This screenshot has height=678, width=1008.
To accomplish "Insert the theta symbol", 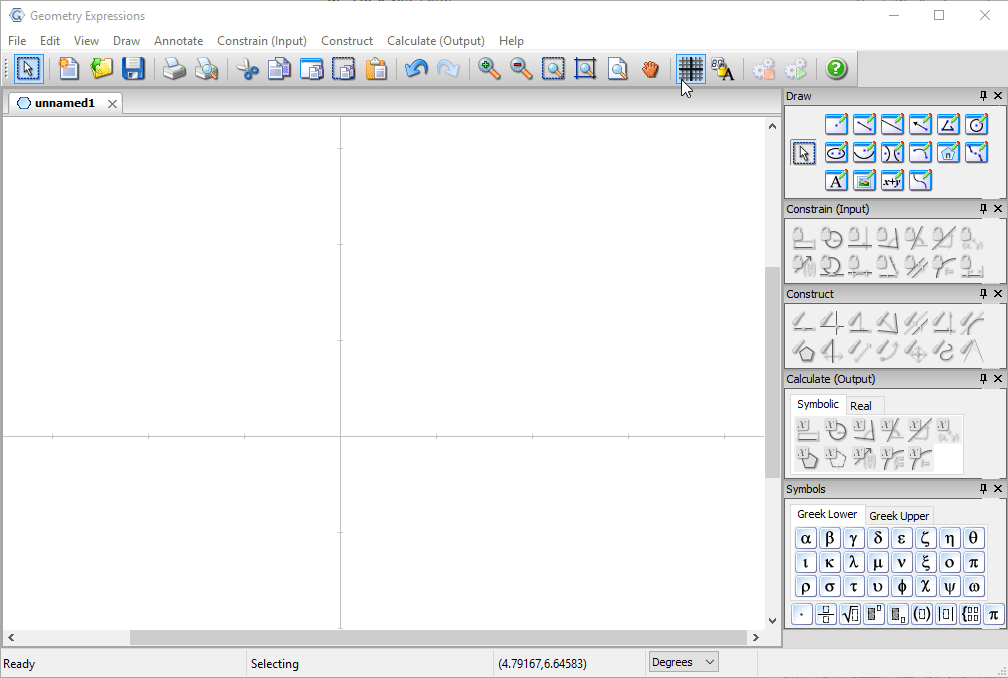I will pyautogui.click(x=973, y=539).
